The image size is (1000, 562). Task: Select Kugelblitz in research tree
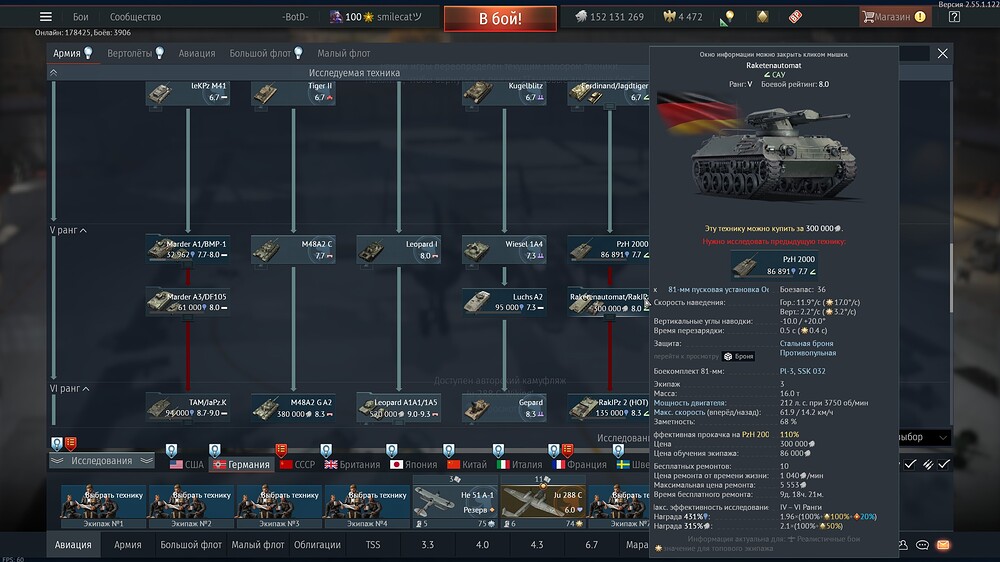(504, 92)
